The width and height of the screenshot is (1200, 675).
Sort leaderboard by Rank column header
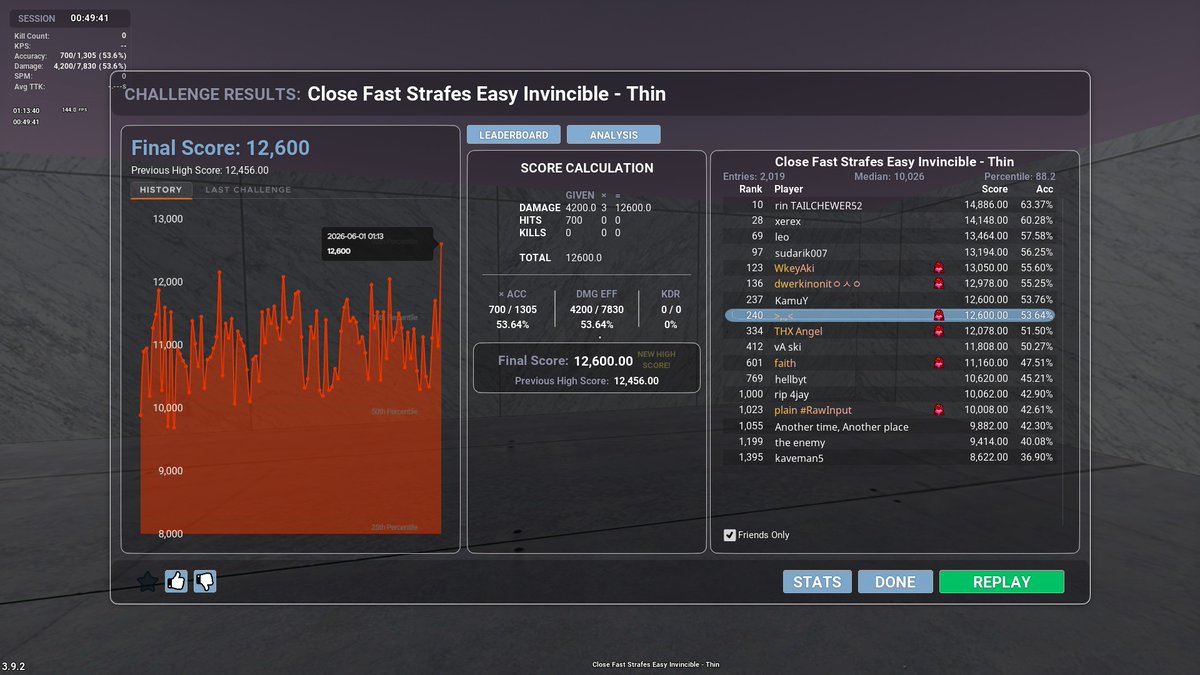(750, 189)
